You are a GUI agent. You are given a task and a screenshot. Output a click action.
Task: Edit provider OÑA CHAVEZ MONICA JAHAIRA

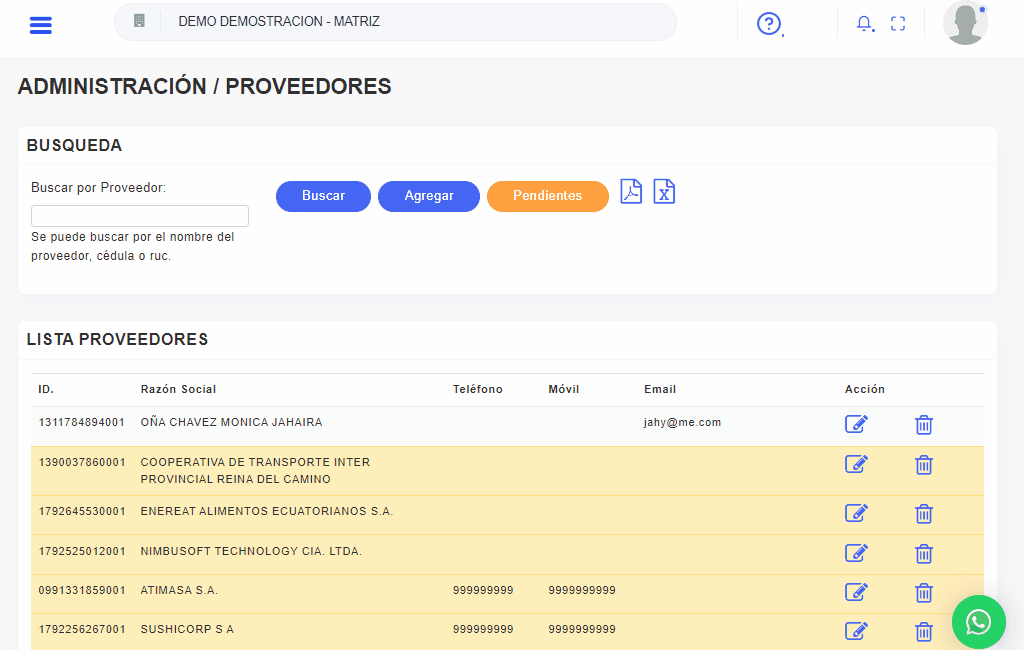tap(856, 425)
